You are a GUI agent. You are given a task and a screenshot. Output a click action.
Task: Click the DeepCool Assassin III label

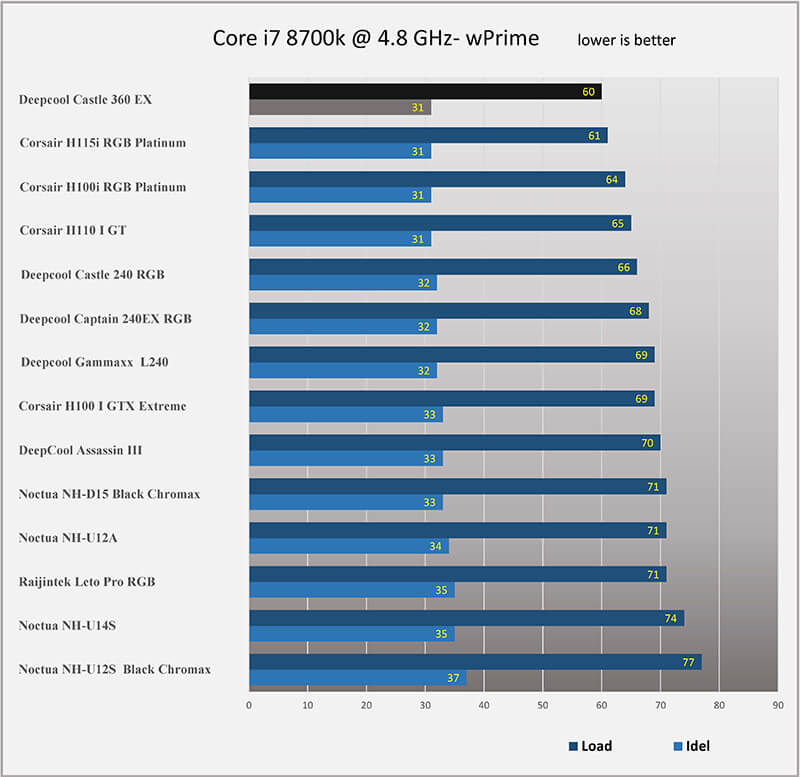(x=80, y=450)
